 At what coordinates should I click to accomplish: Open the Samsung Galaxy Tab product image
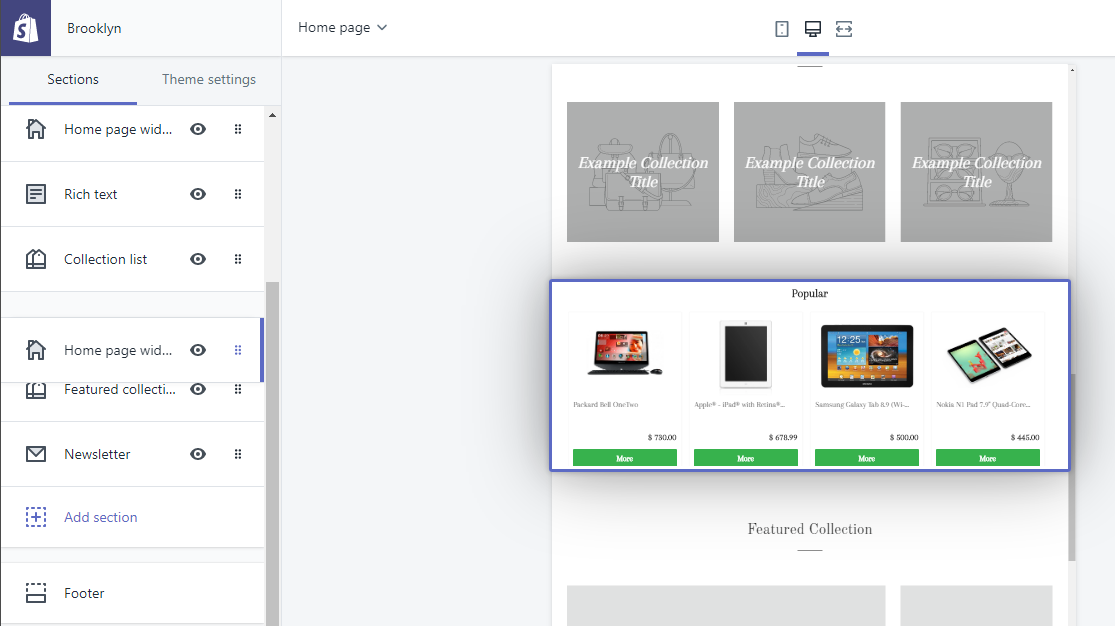tap(866, 355)
